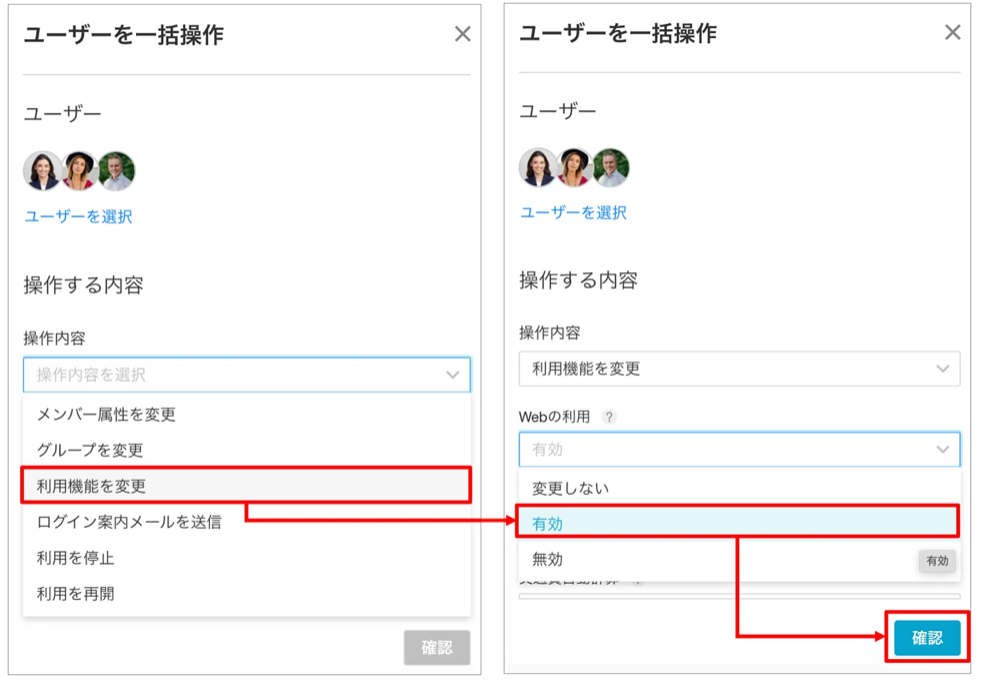Viewport: 982px width, 681px height.
Task: Click ユーザーを選択 link in right dialog
Action: pyautogui.click(x=574, y=213)
